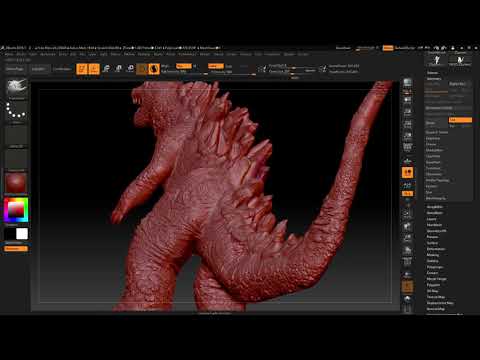Toggle Perspective view icon

point(407,147)
